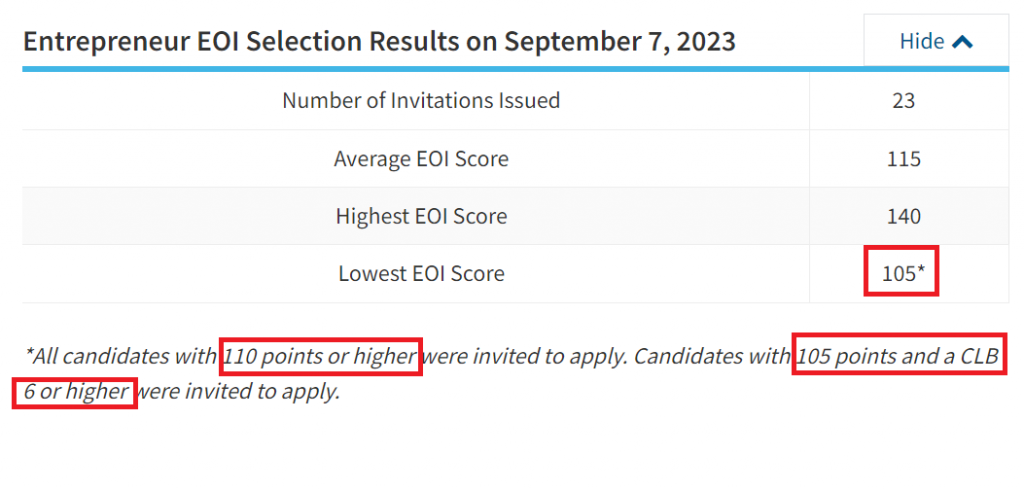Screen dimensions: 1024x490
Task: Select the Number of Invitations Issued label
Action: [x=421, y=101]
